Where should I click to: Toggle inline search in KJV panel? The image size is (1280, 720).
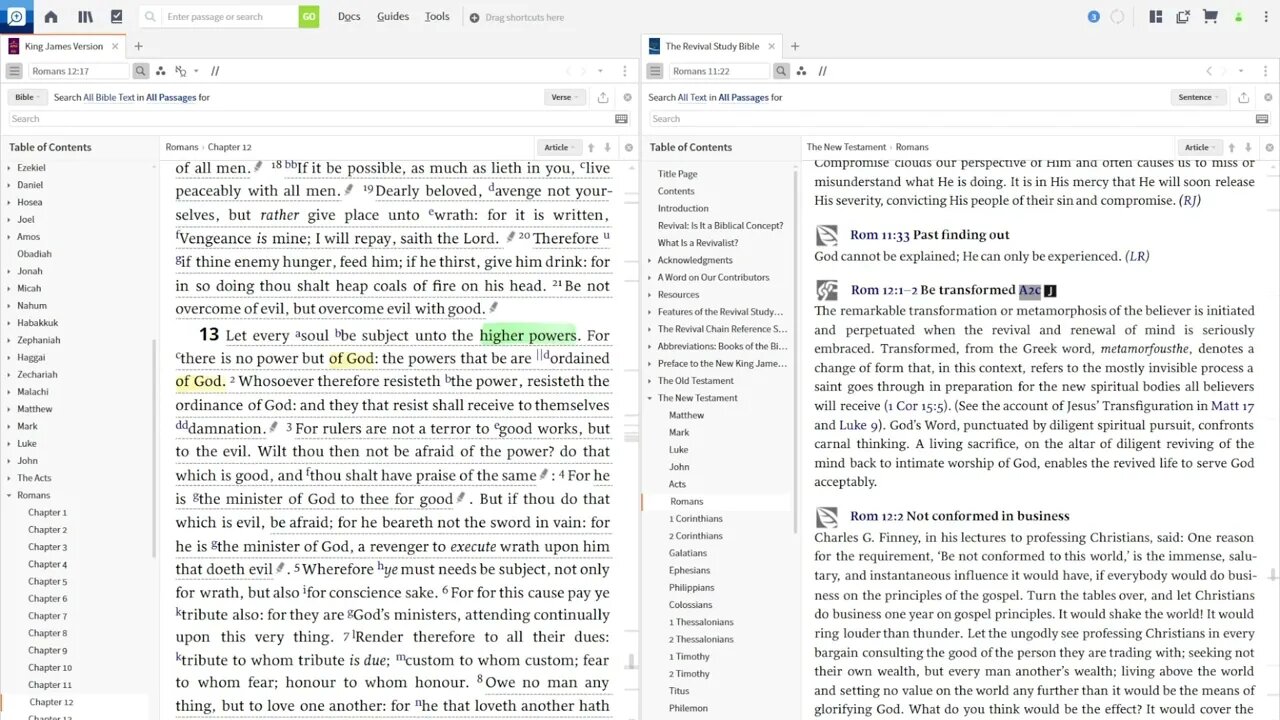[x=141, y=71]
